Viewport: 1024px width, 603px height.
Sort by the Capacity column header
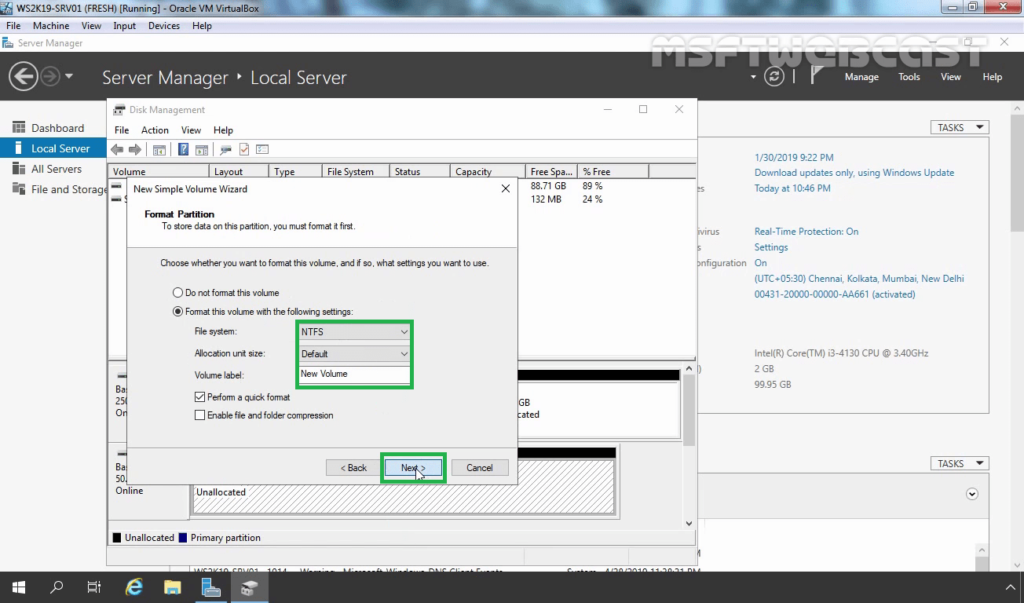tap(487, 171)
